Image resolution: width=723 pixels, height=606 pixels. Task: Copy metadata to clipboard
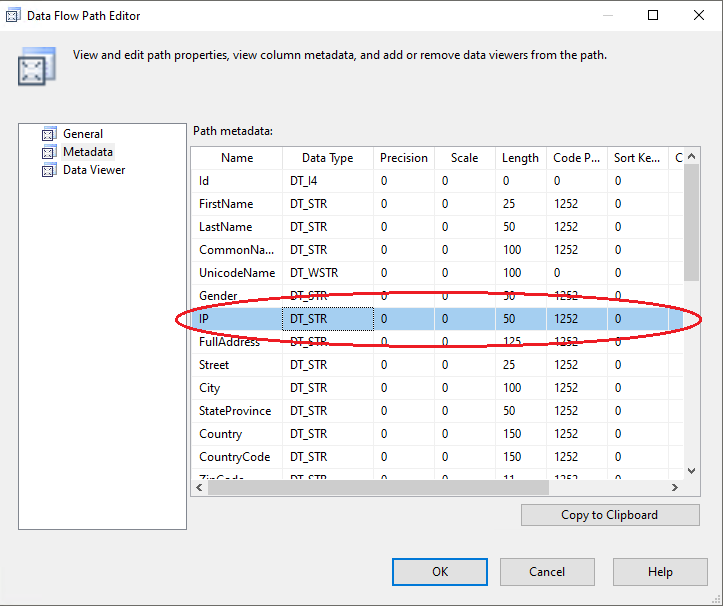[609, 515]
